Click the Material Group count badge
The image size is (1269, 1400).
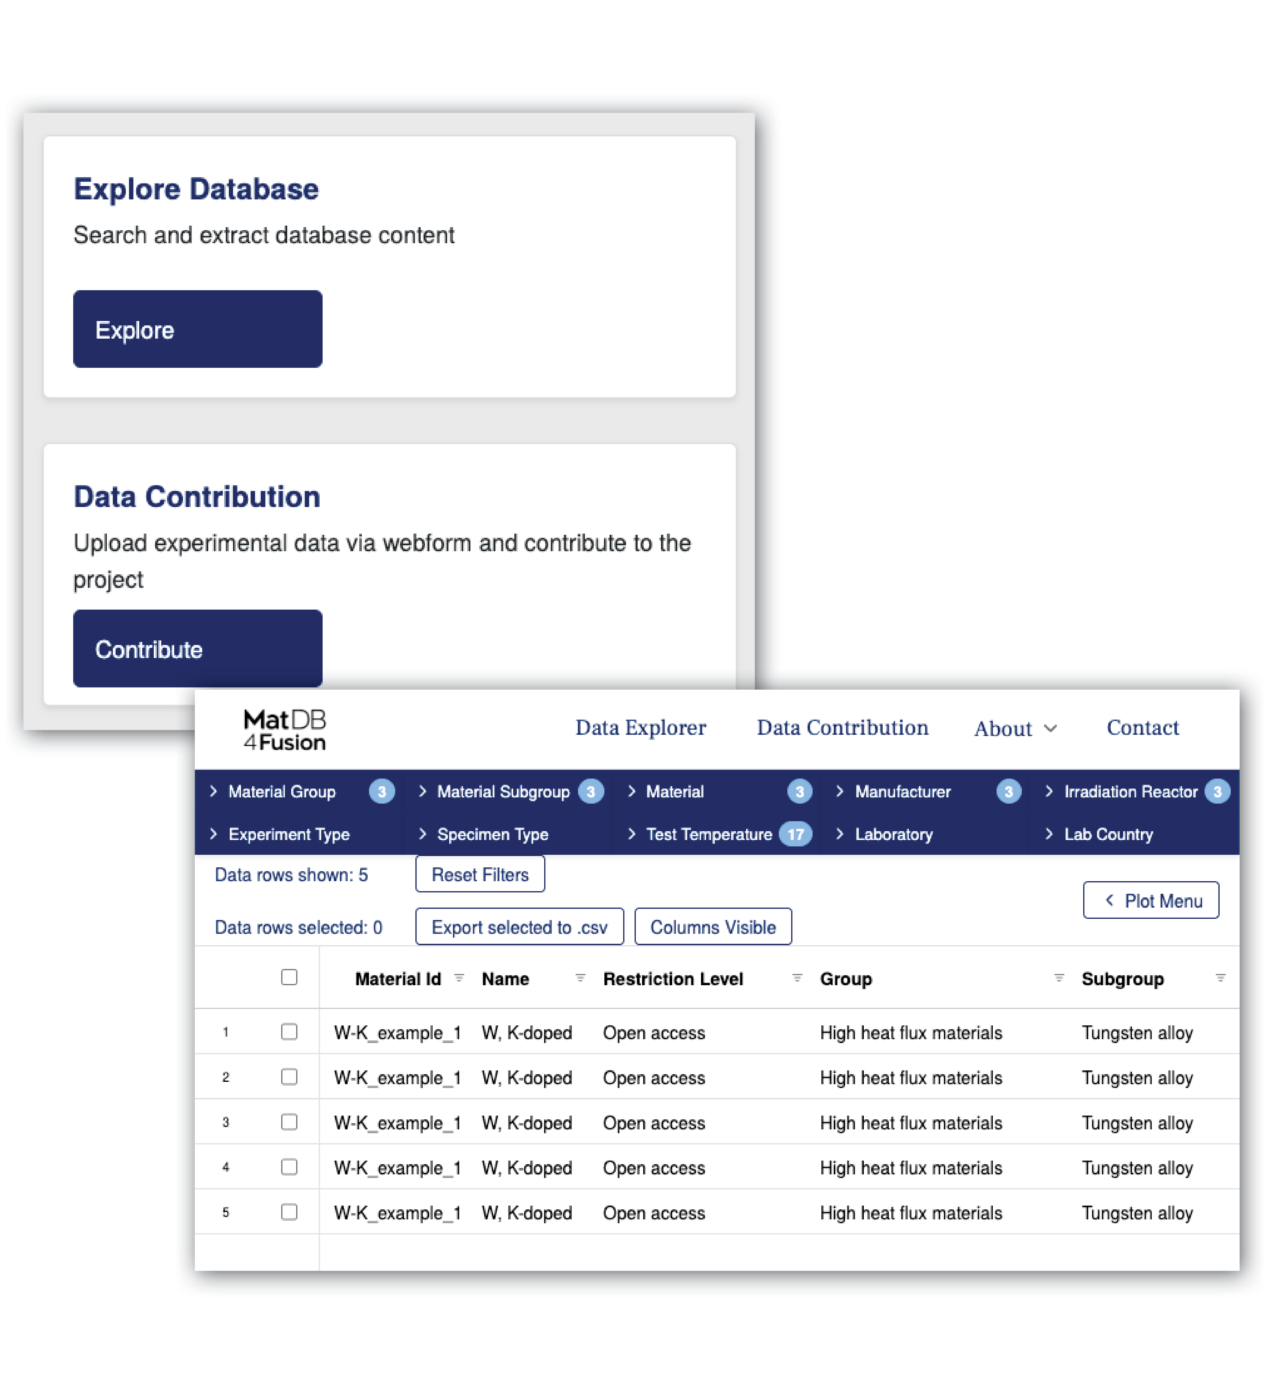coord(381,792)
